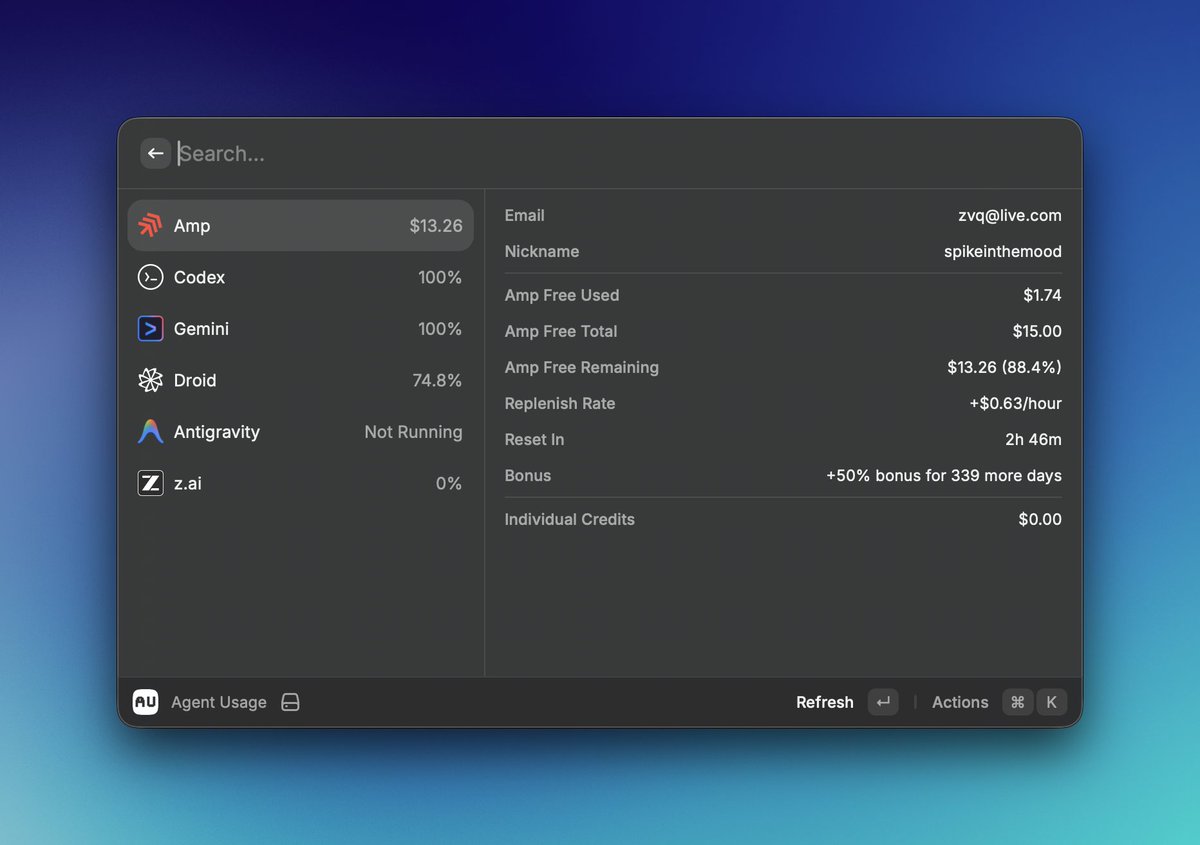Click the $13.26 (88.4%) value

pos(1005,367)
